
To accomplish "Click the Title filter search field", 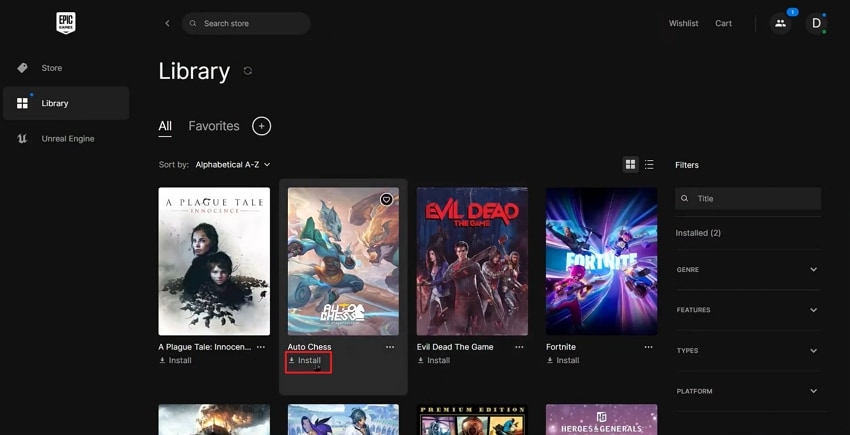I will (x=748, y=199).
